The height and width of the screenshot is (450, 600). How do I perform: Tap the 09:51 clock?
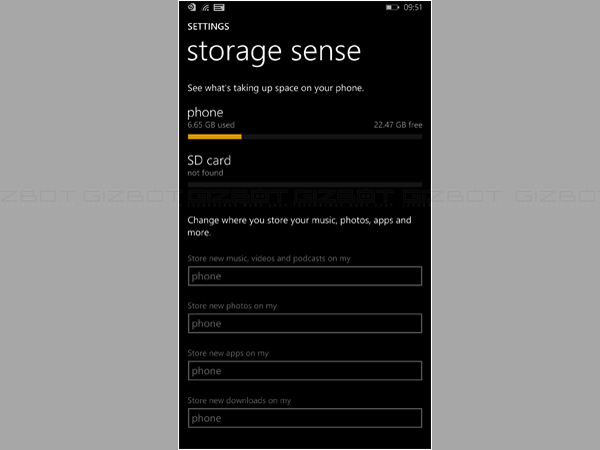pyautogui.click(x=413, y=7)
